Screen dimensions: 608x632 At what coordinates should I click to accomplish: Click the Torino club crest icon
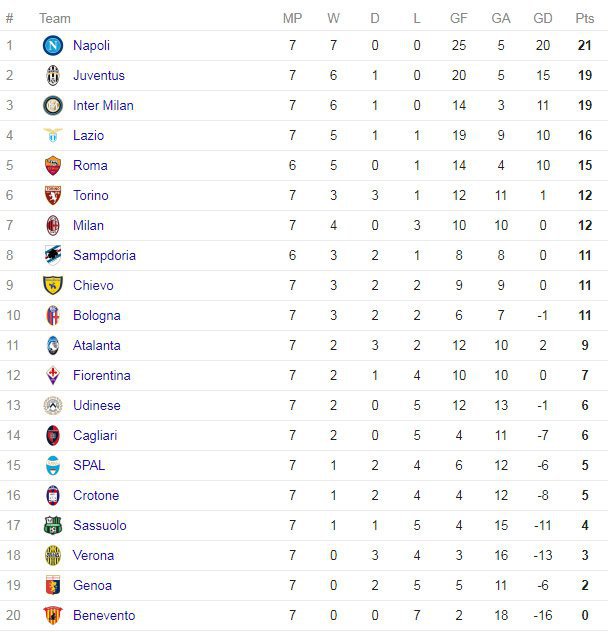click(53, 195)
